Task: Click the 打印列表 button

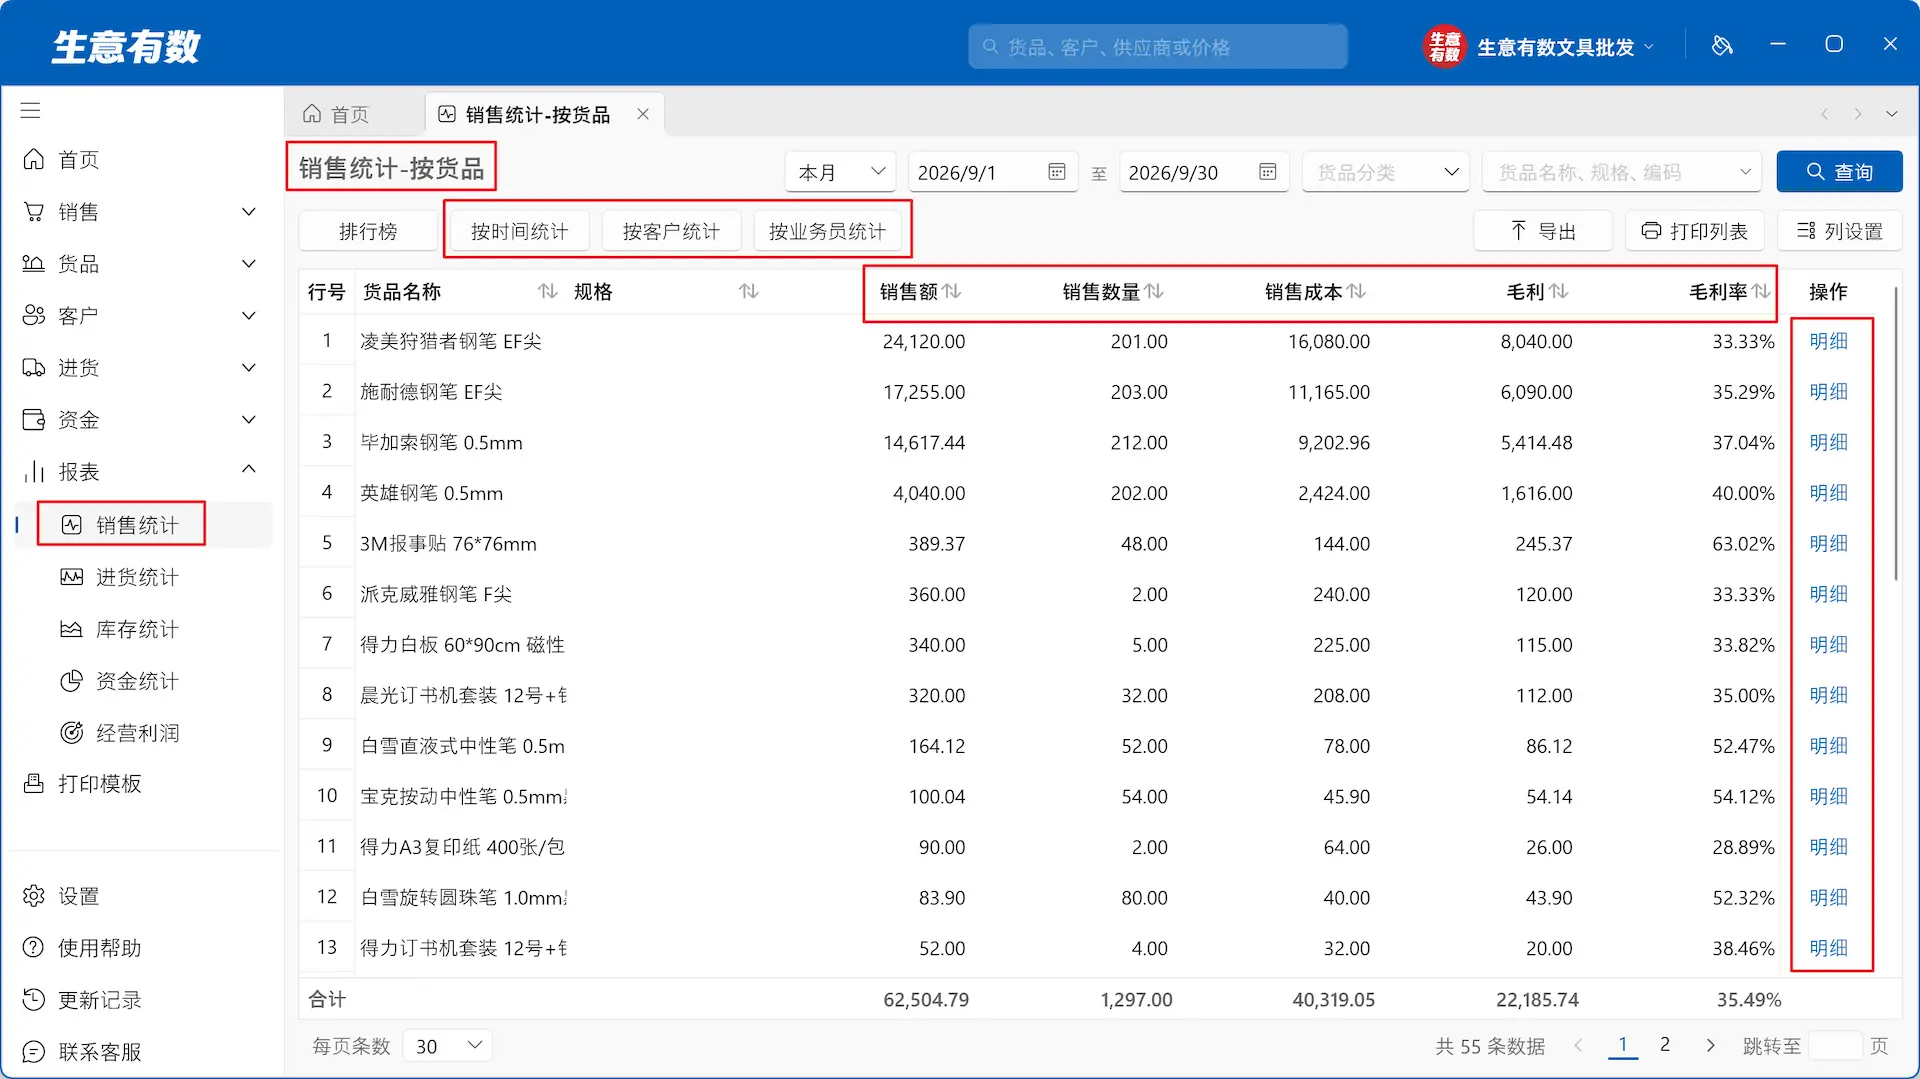Action: tap(1694, 231)
